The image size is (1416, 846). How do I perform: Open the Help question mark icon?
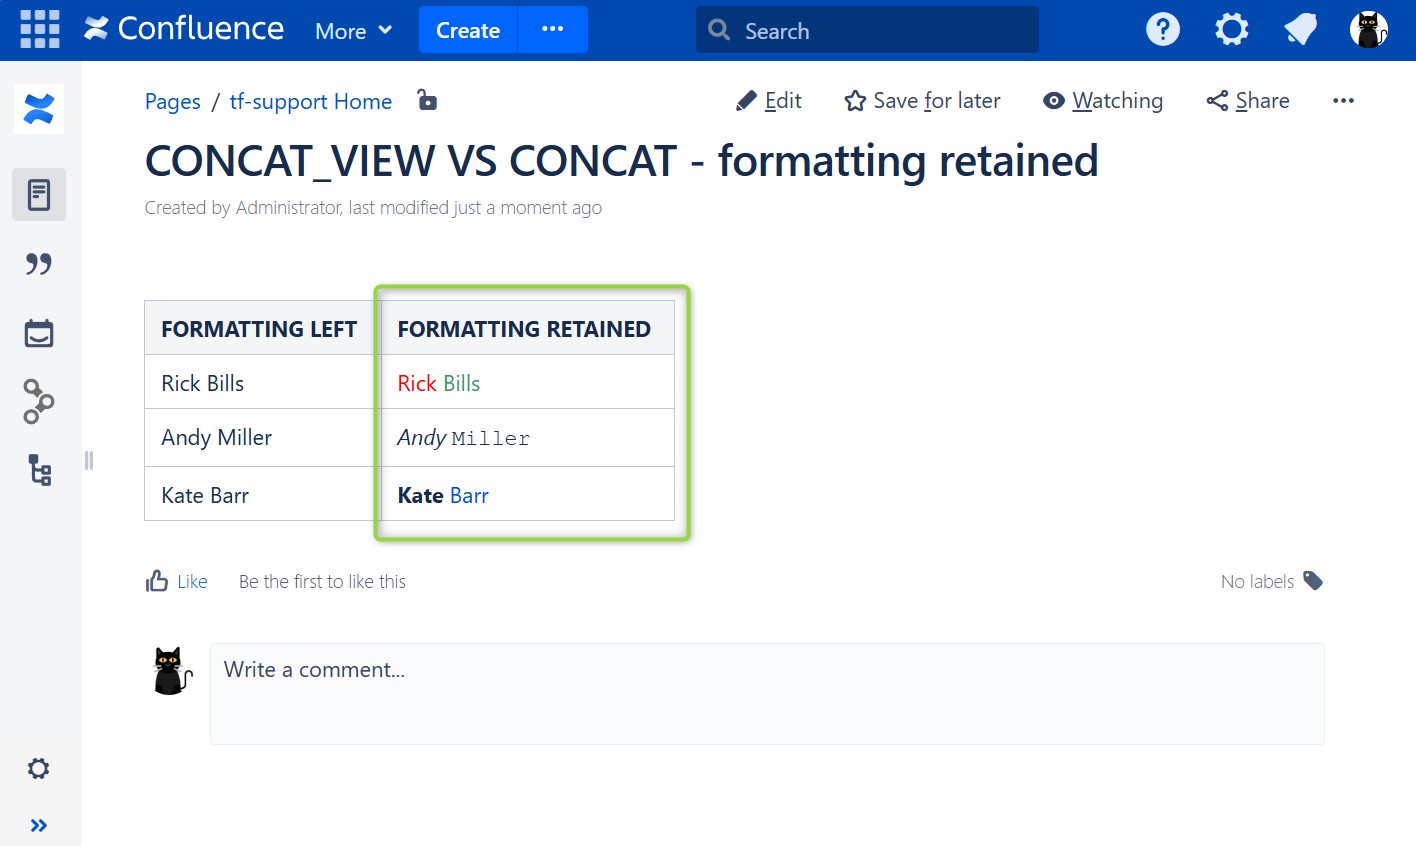click(1162, 30)
